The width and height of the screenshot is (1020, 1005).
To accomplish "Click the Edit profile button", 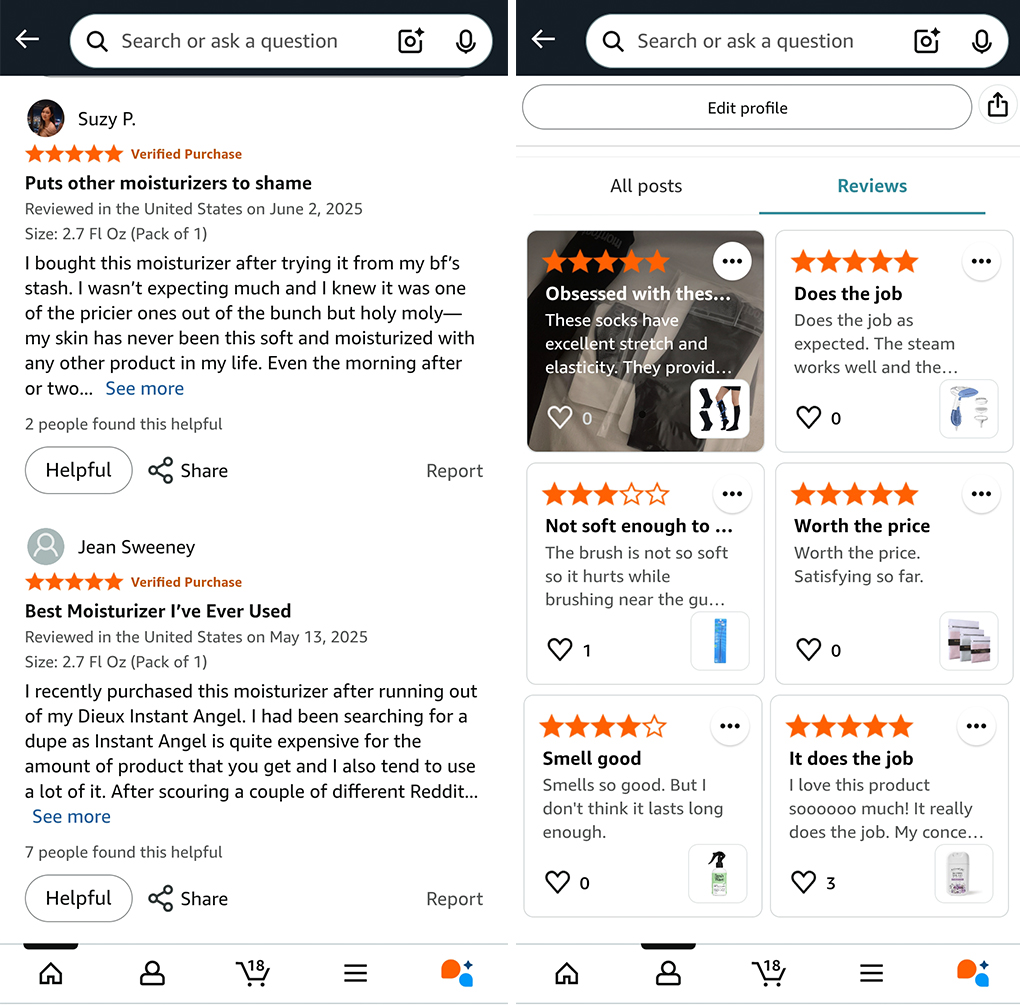I will pos(747,107).
